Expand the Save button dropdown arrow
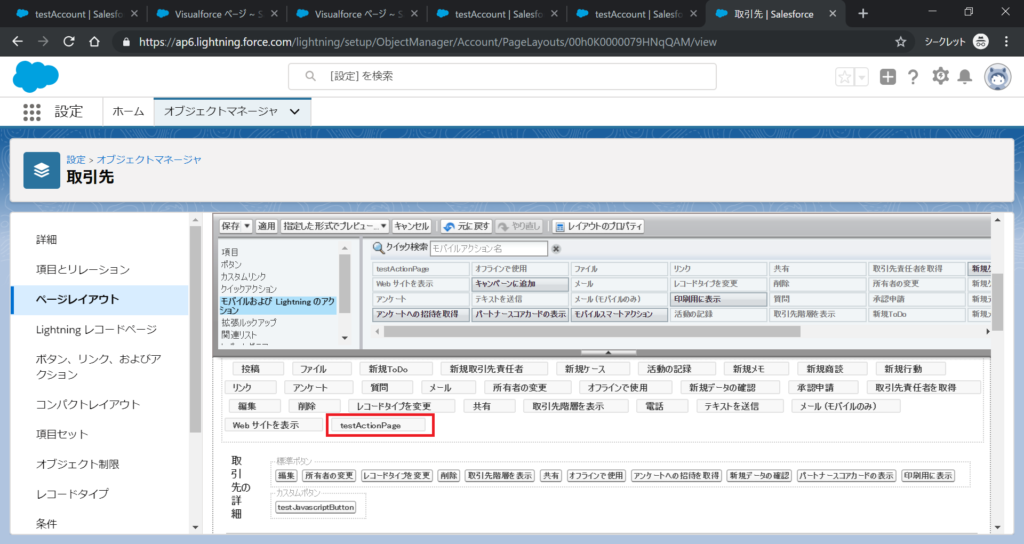The height and width of the screenshot is (544, 1024). coord(247,227)
